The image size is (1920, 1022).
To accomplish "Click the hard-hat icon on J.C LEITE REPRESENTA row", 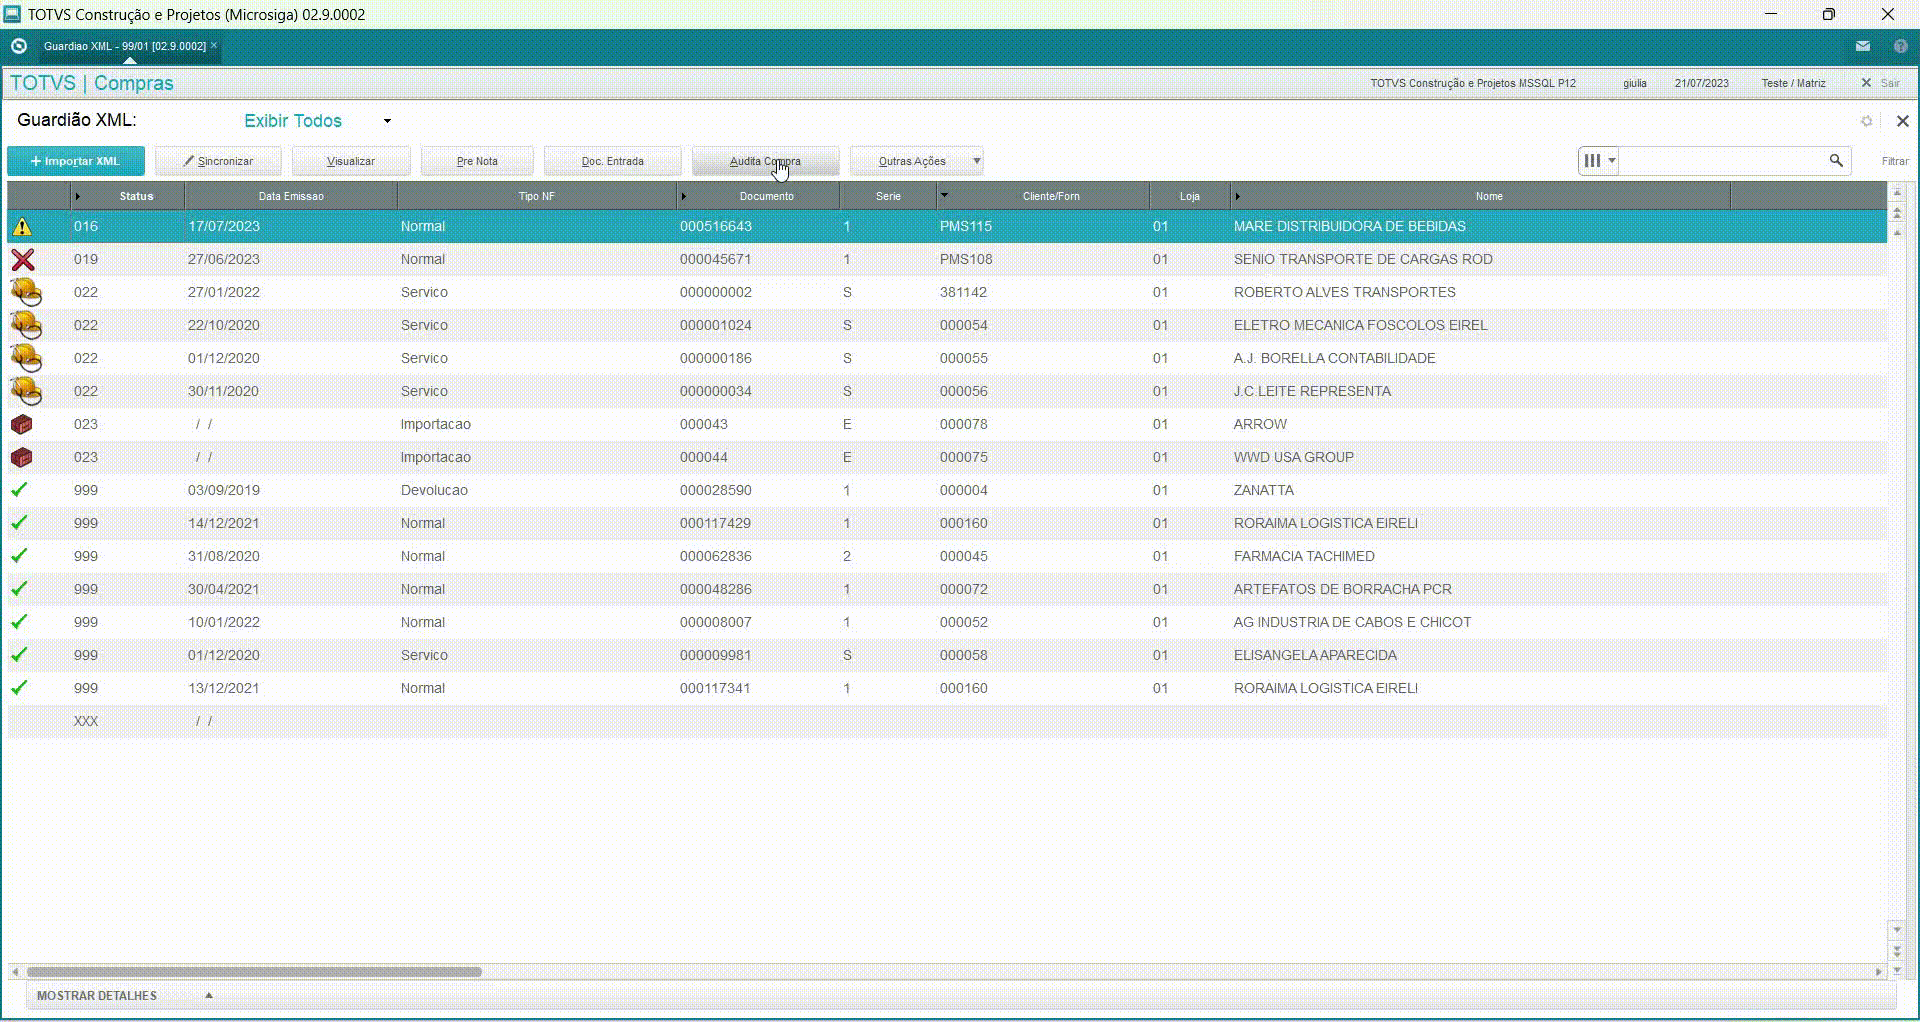I will click(x=25, y=392).
